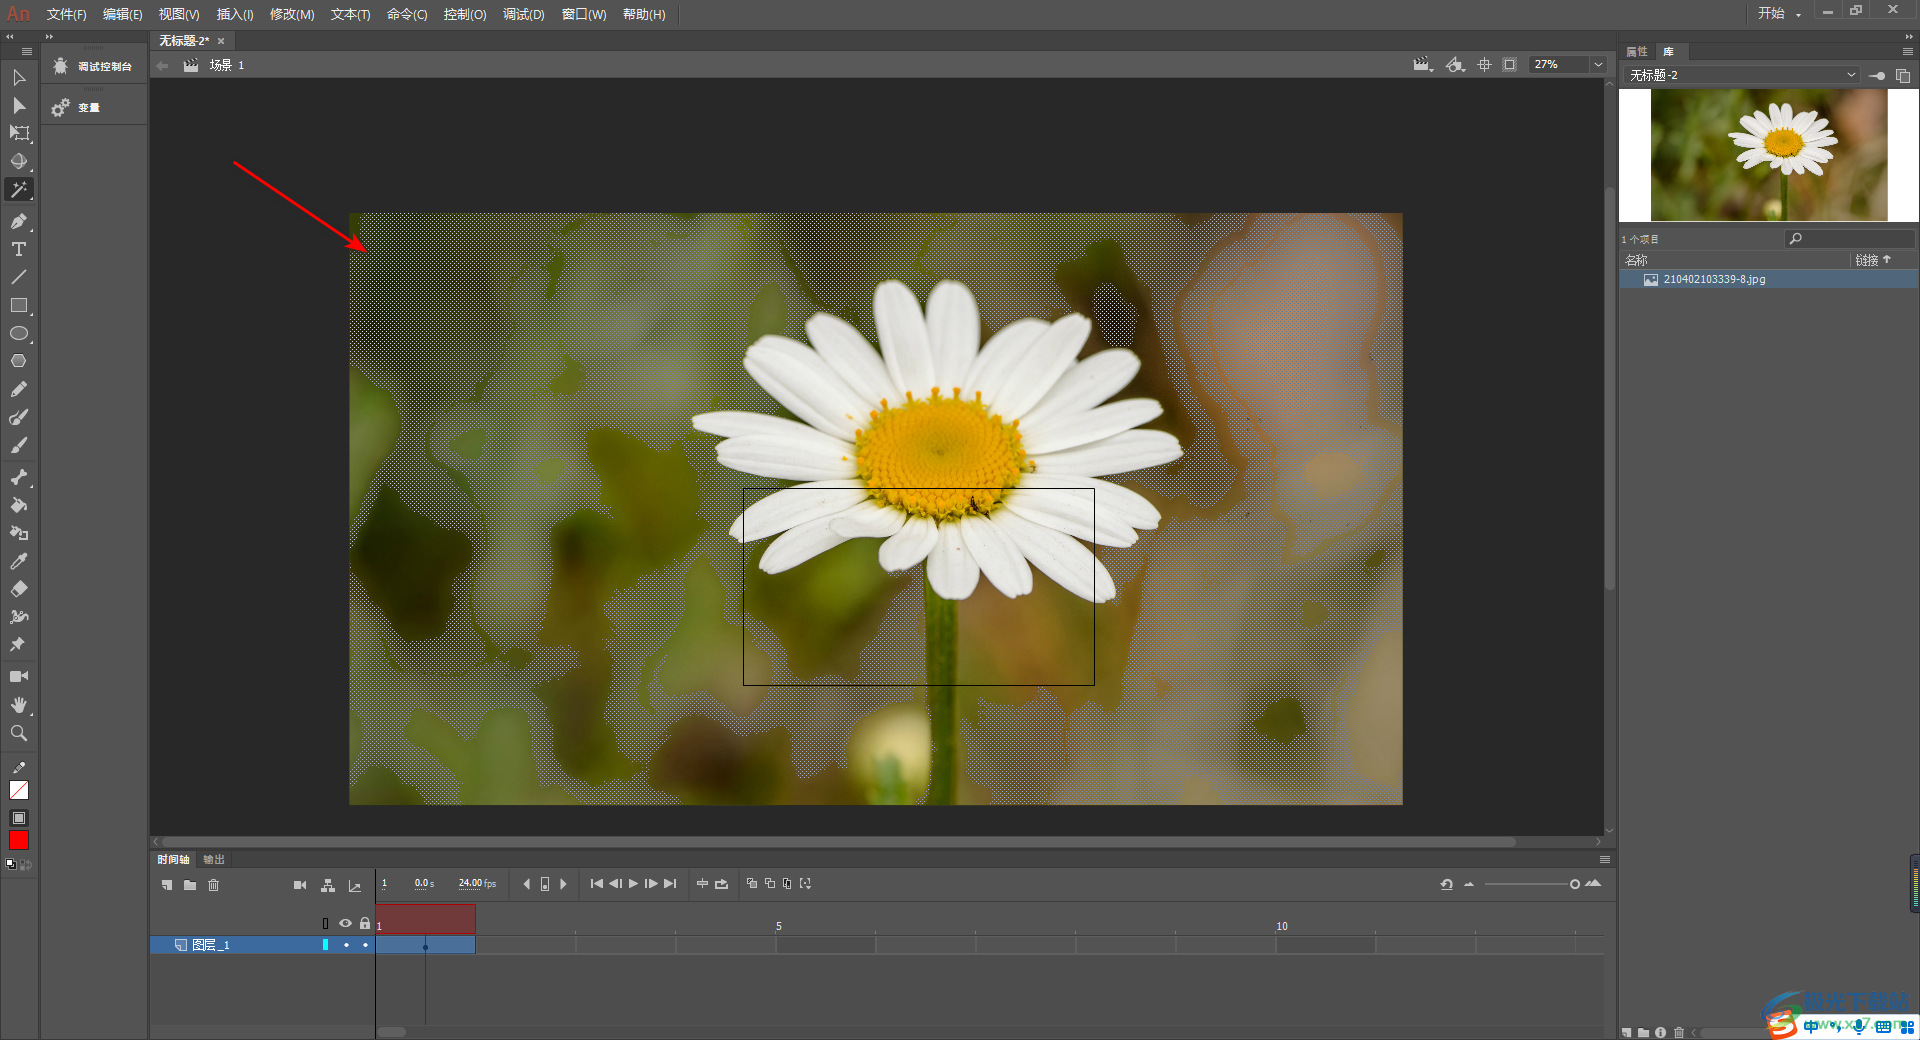Pick the red fill color swatch
Viewport: 1920px width, 1040px height.
tap(19, 841)
